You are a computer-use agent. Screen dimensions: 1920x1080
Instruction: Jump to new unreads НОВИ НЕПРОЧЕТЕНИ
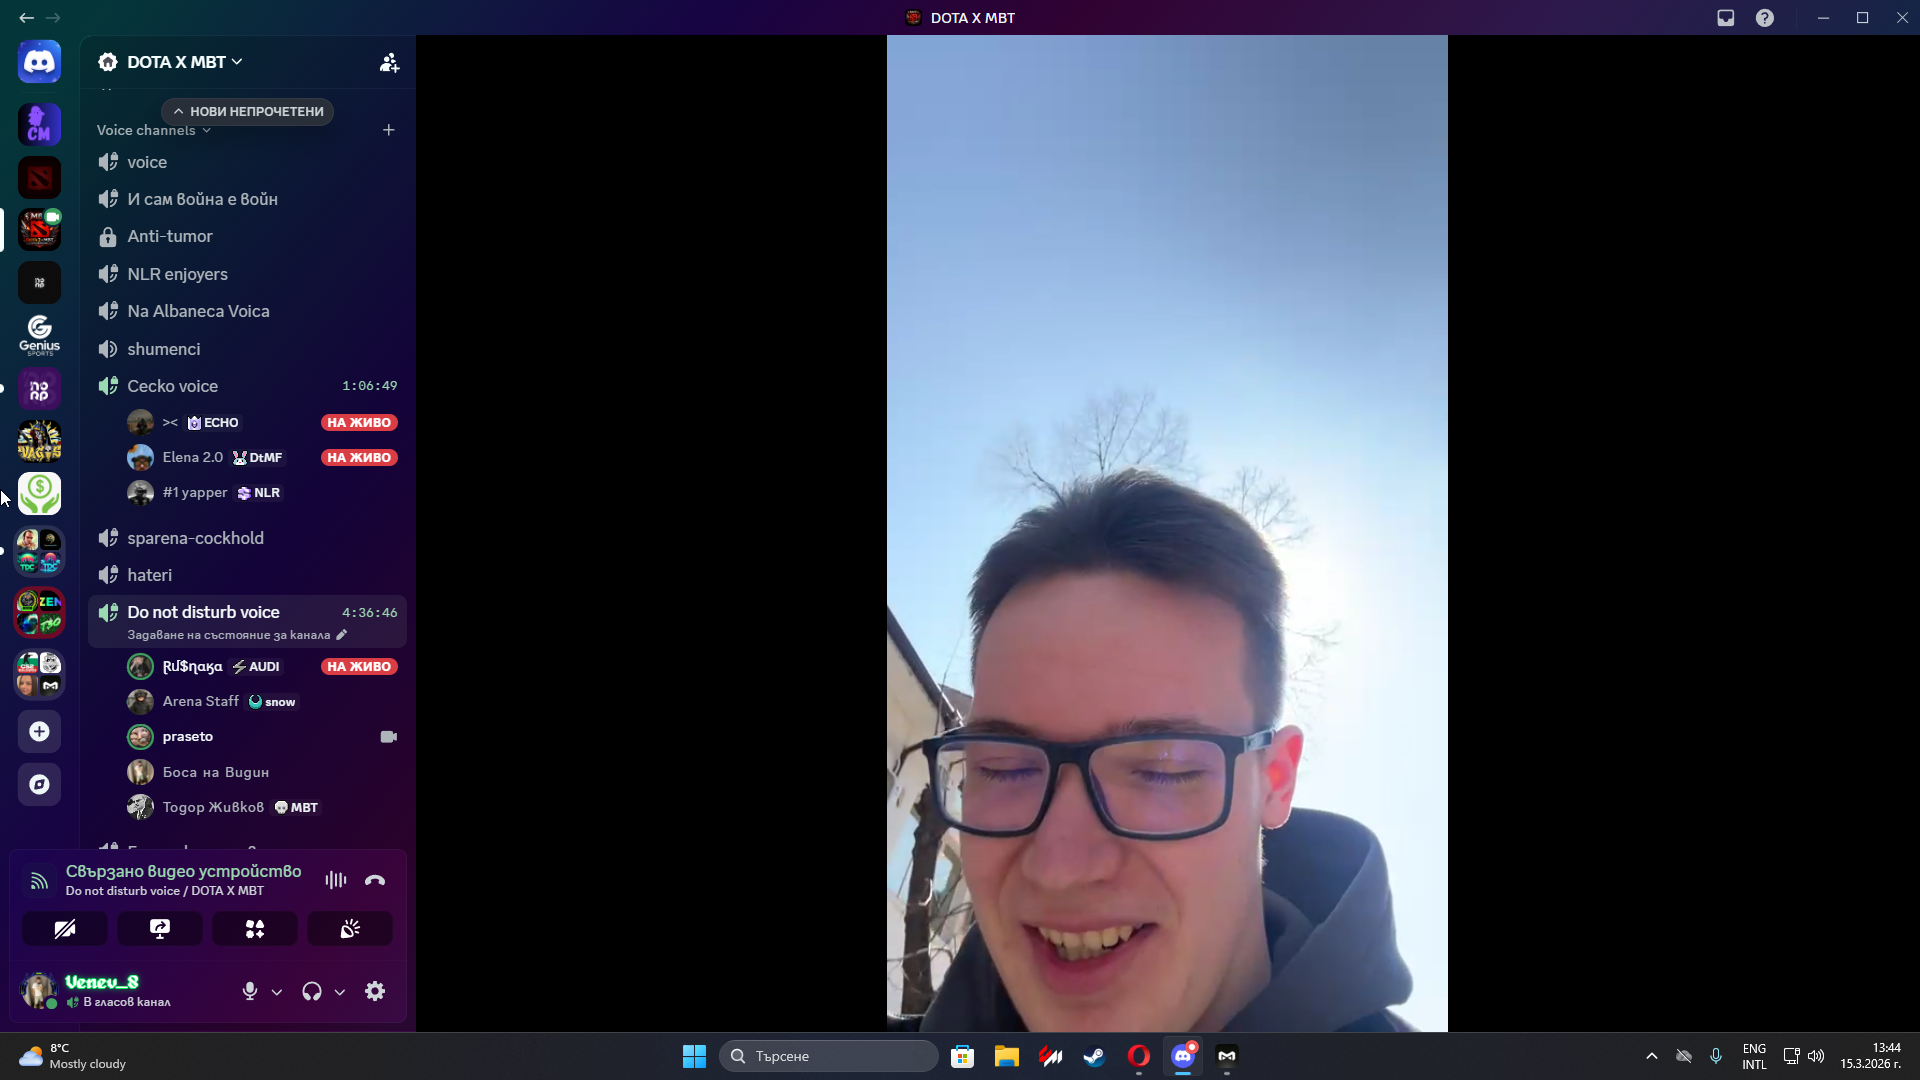coord(248,111)
